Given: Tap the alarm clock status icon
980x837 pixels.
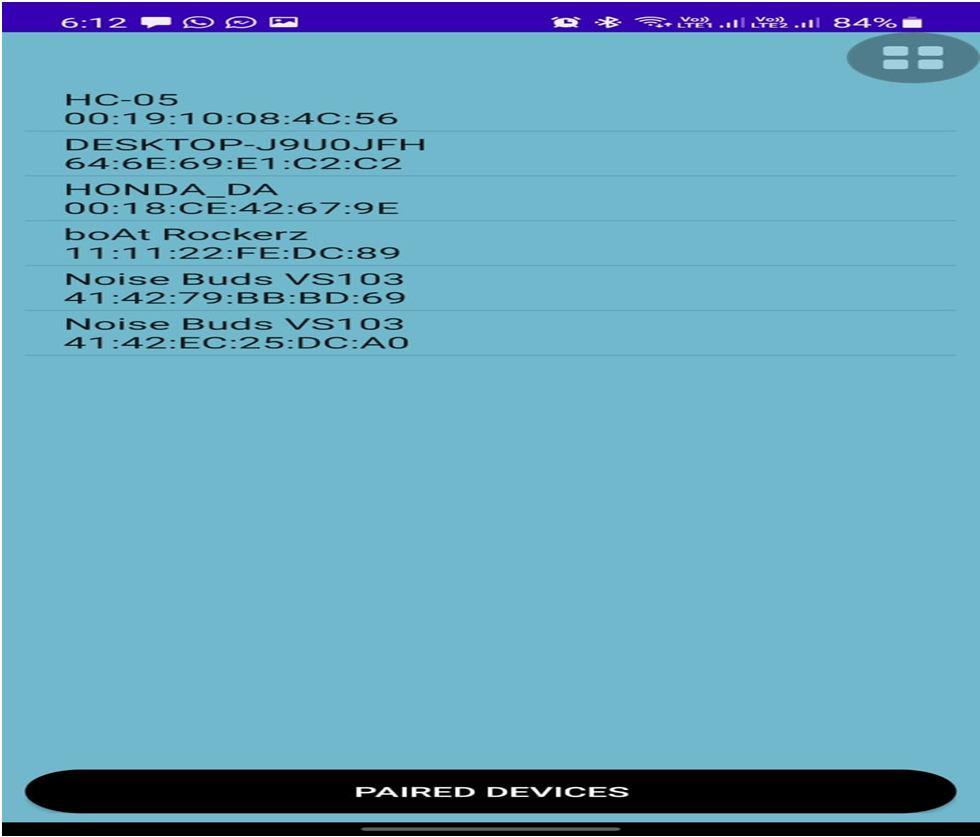Looking at the screenshot, I should tap(566, 22).
